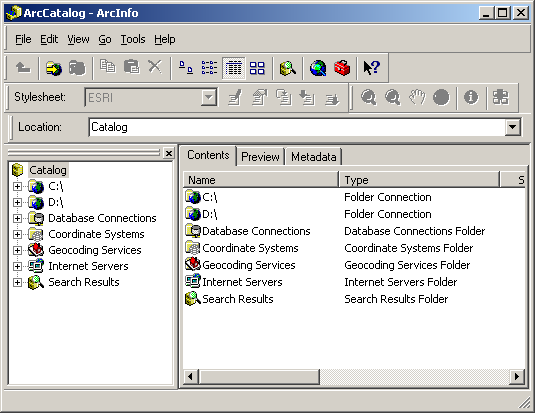
Task: Click the Paste toolbar icon
Action: (x=132, y=67)
